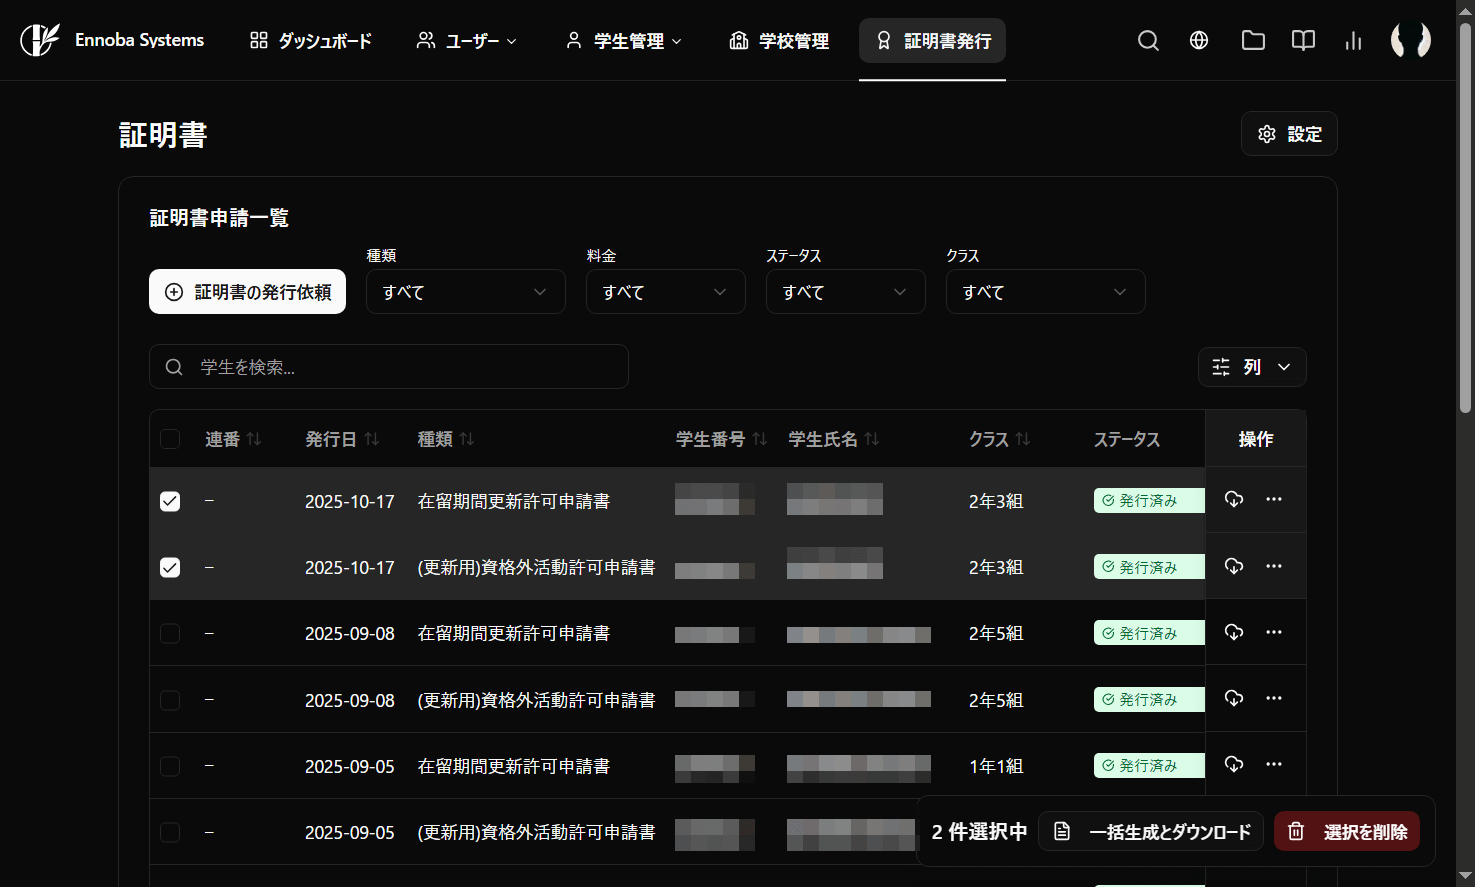Go to the ダッシュボード page
1475x887 pixels.
tap(311, 41)
